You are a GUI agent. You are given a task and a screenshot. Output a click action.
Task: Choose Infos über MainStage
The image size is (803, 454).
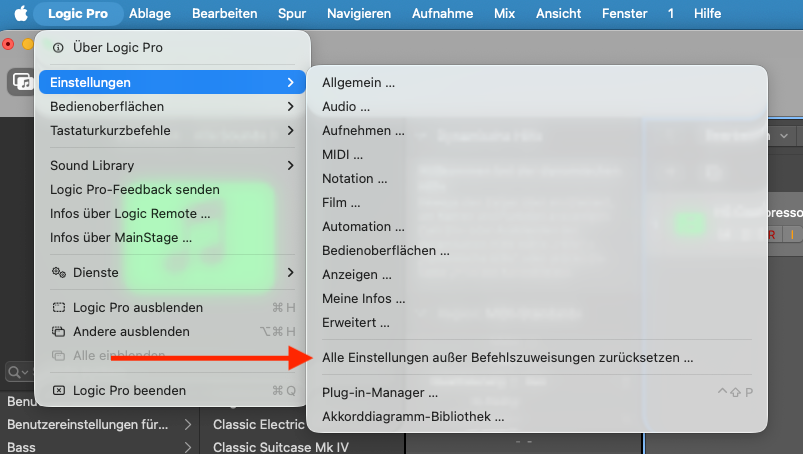(173, 237)
